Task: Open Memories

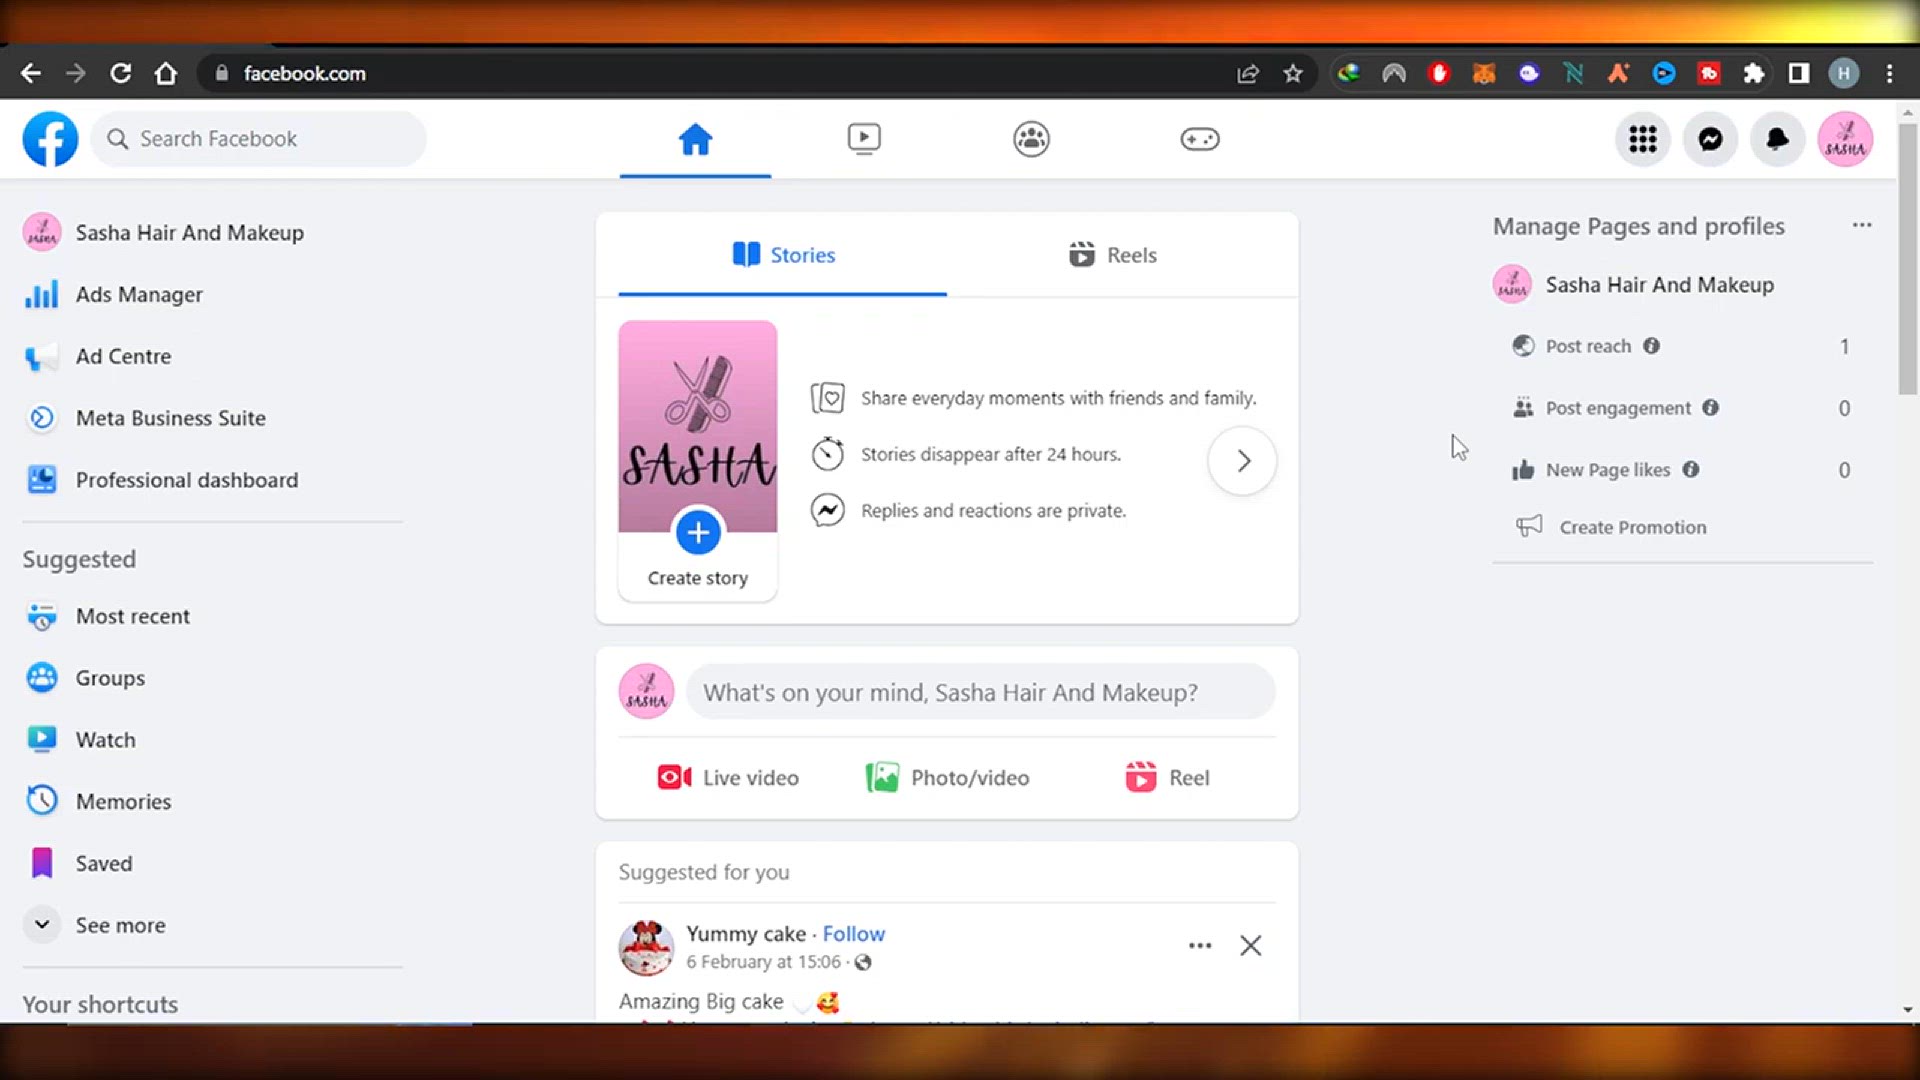Action: click(x=123, y=802)
